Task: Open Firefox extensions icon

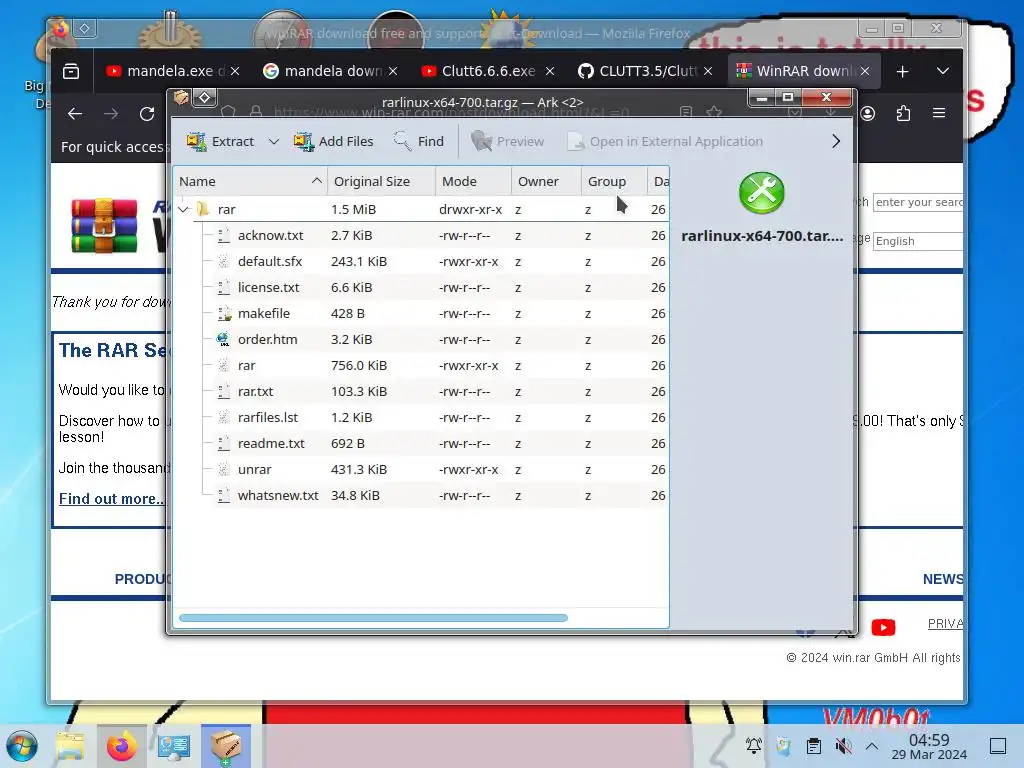Action: 903,114
